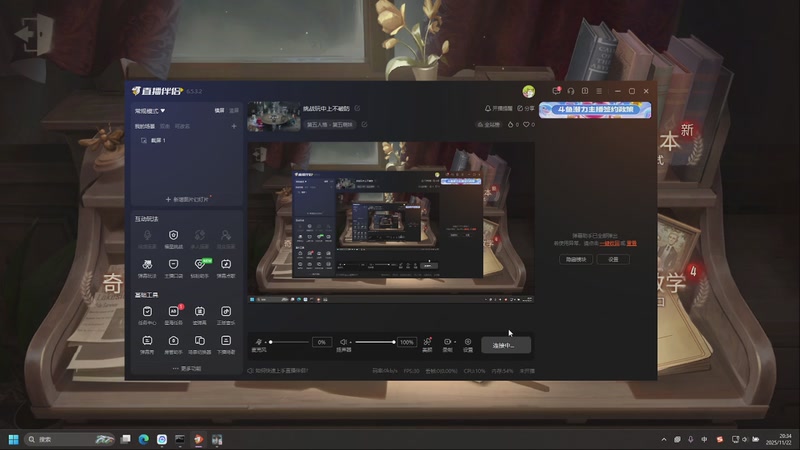Open the 正版音乐 music tool

(x=226, y=315)
